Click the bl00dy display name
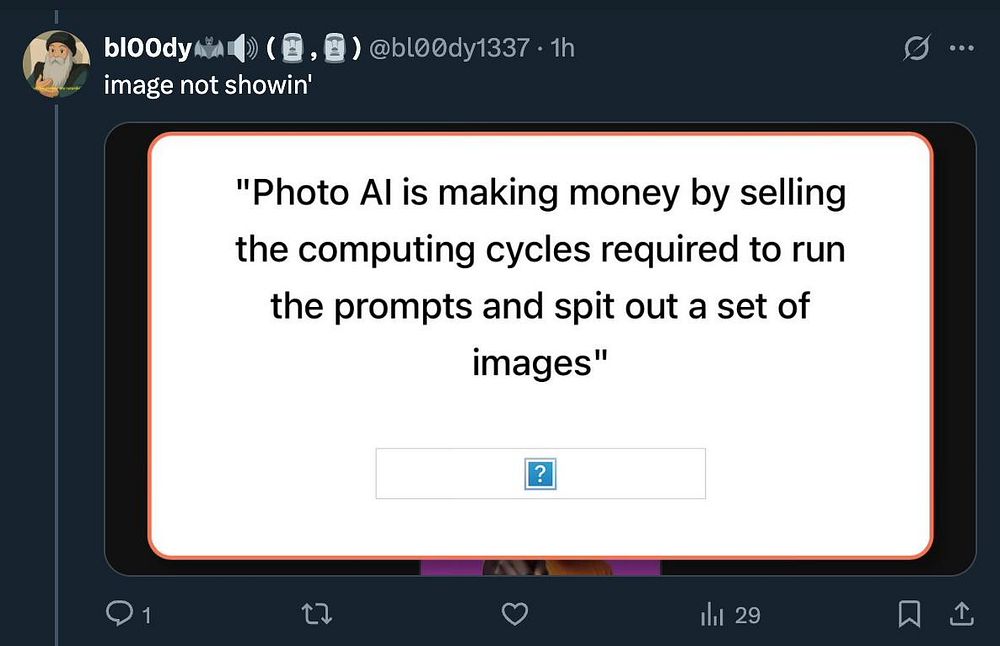This screenshot has height=646, width=1000. click(x=148, y=48)
